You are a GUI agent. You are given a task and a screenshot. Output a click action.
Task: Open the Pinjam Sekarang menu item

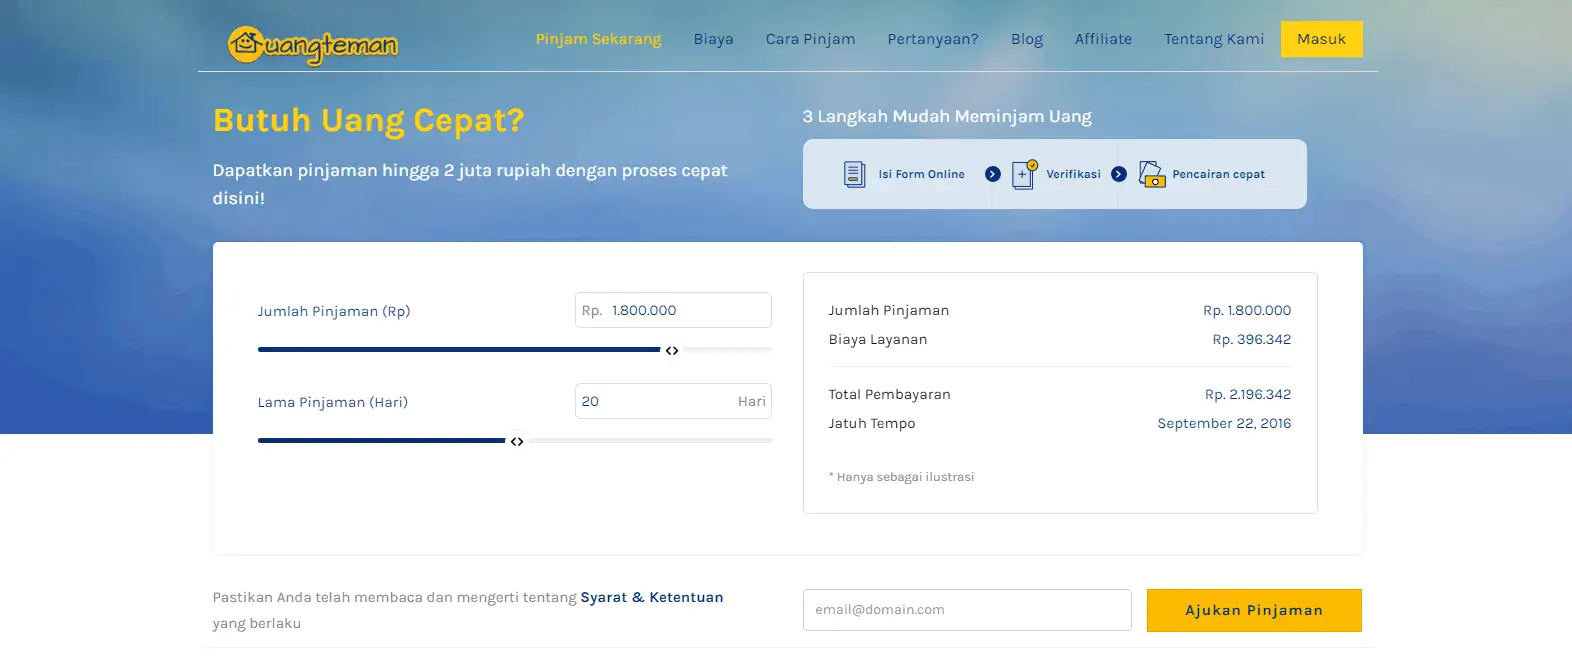tap(598, 39)
